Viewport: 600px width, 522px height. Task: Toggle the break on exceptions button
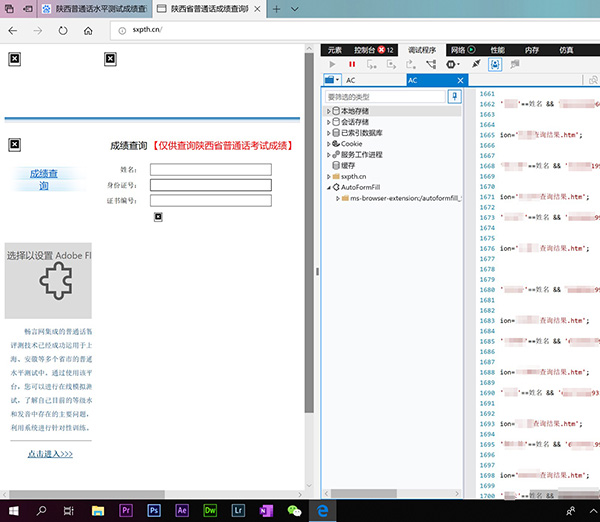coord(453,64)
